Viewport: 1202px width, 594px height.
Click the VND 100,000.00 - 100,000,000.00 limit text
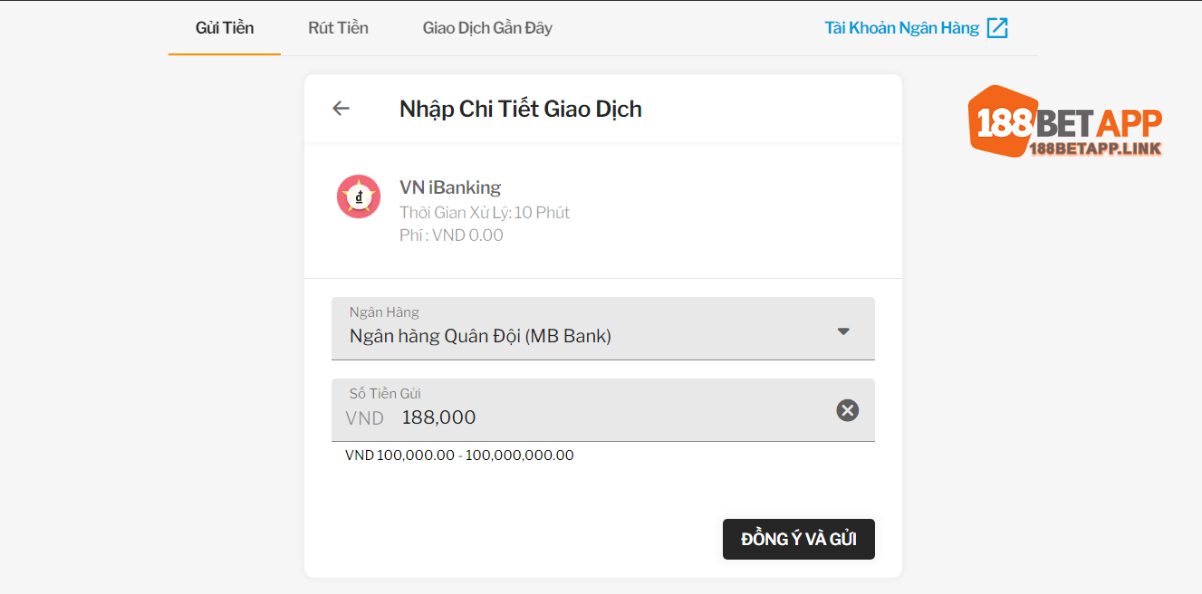pyautogui.click(x=459, y=455)
